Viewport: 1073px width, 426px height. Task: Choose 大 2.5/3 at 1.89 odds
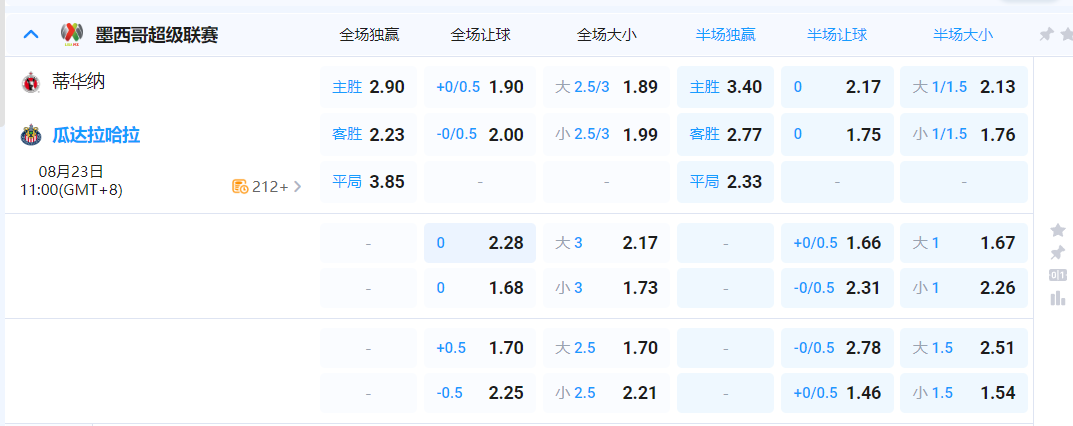tap(607, 87)
